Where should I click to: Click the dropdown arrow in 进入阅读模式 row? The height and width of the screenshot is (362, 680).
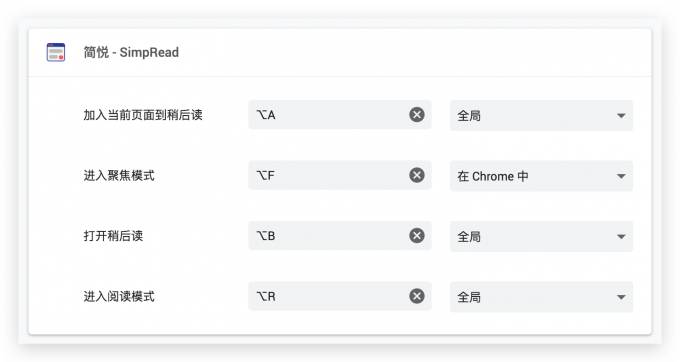(621, 297)
